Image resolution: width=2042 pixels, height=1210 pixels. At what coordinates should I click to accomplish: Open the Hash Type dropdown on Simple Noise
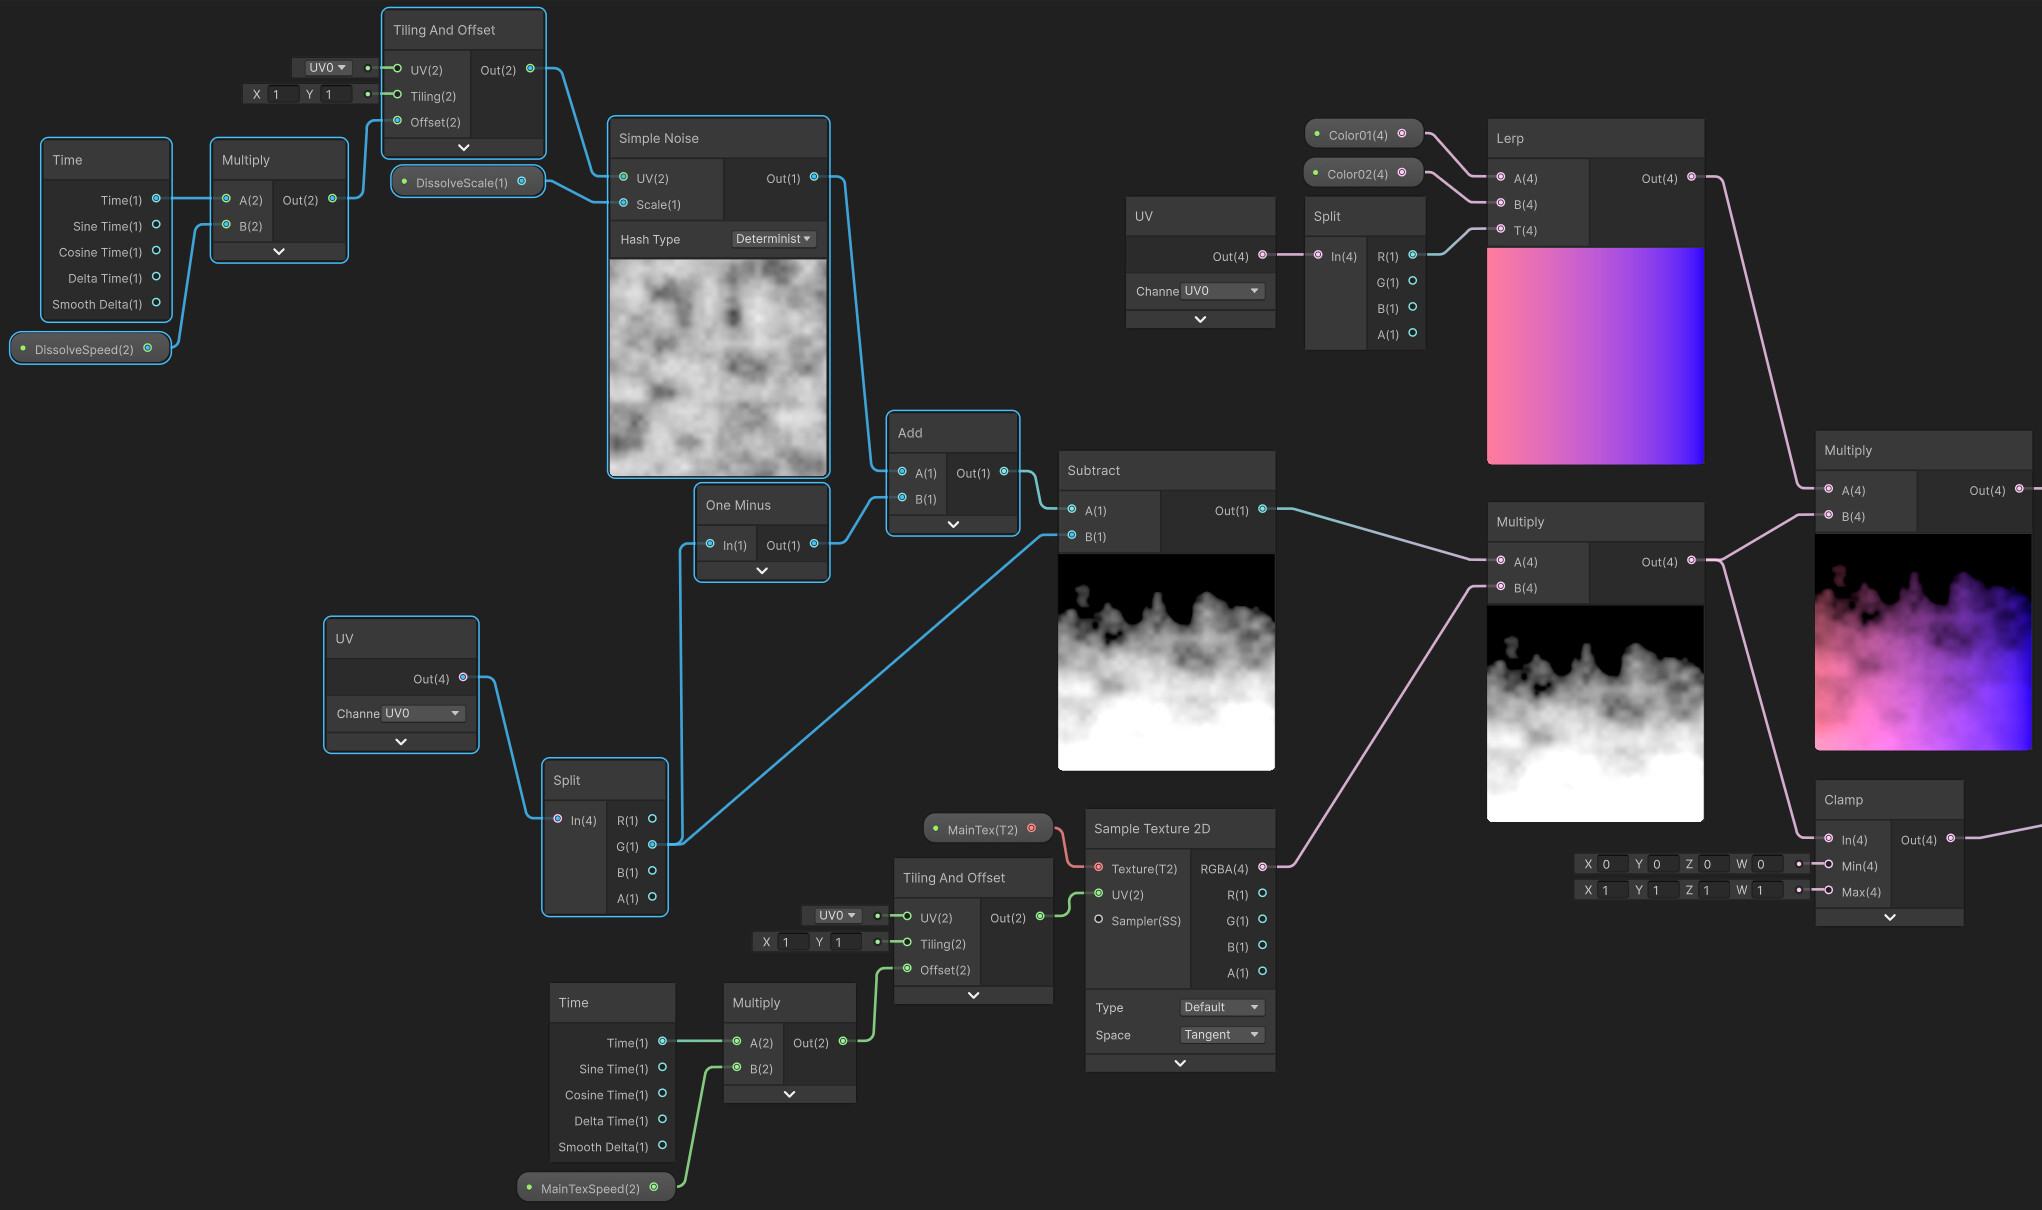(x=773, y=238)
